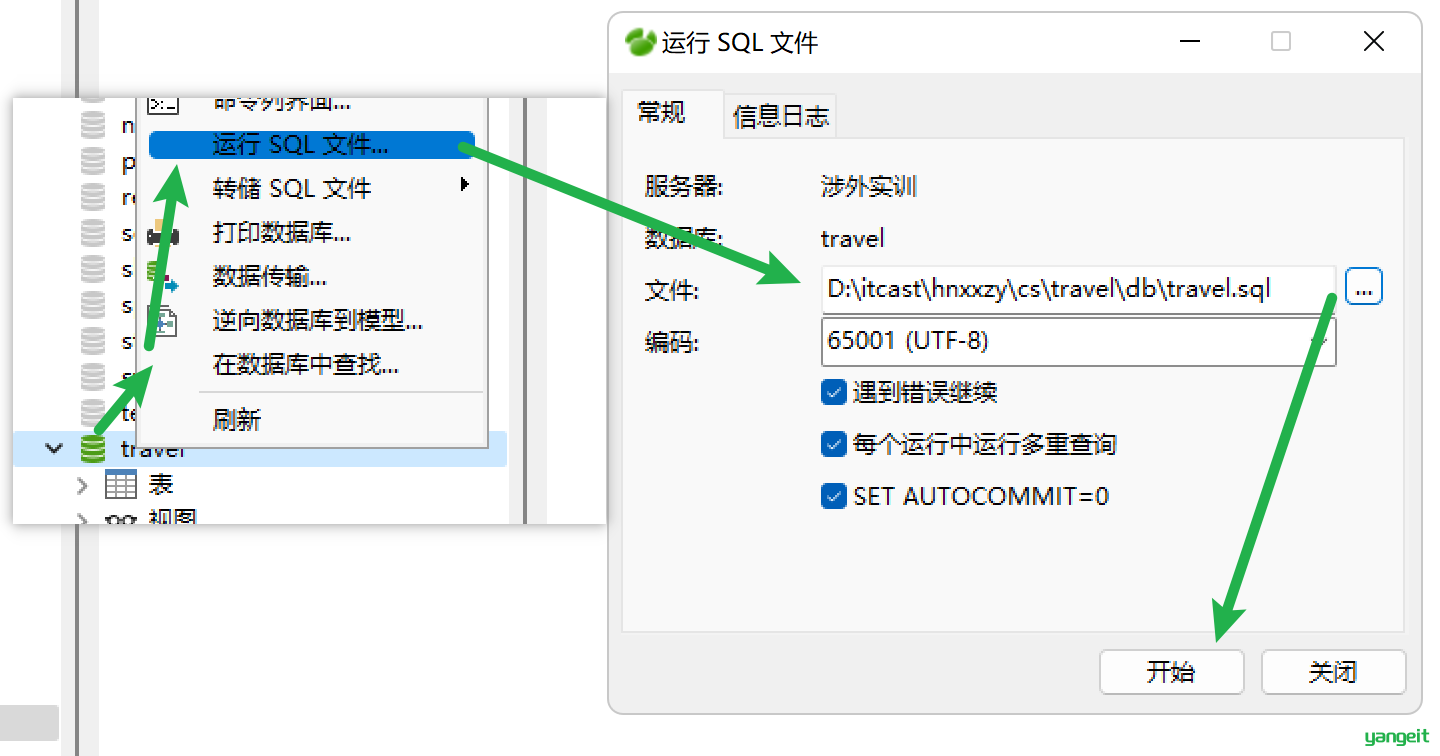Screen dimensions: 1440x756
Task: Toggle the 遇到错误继续 checkbox
Action: [834, 393]
